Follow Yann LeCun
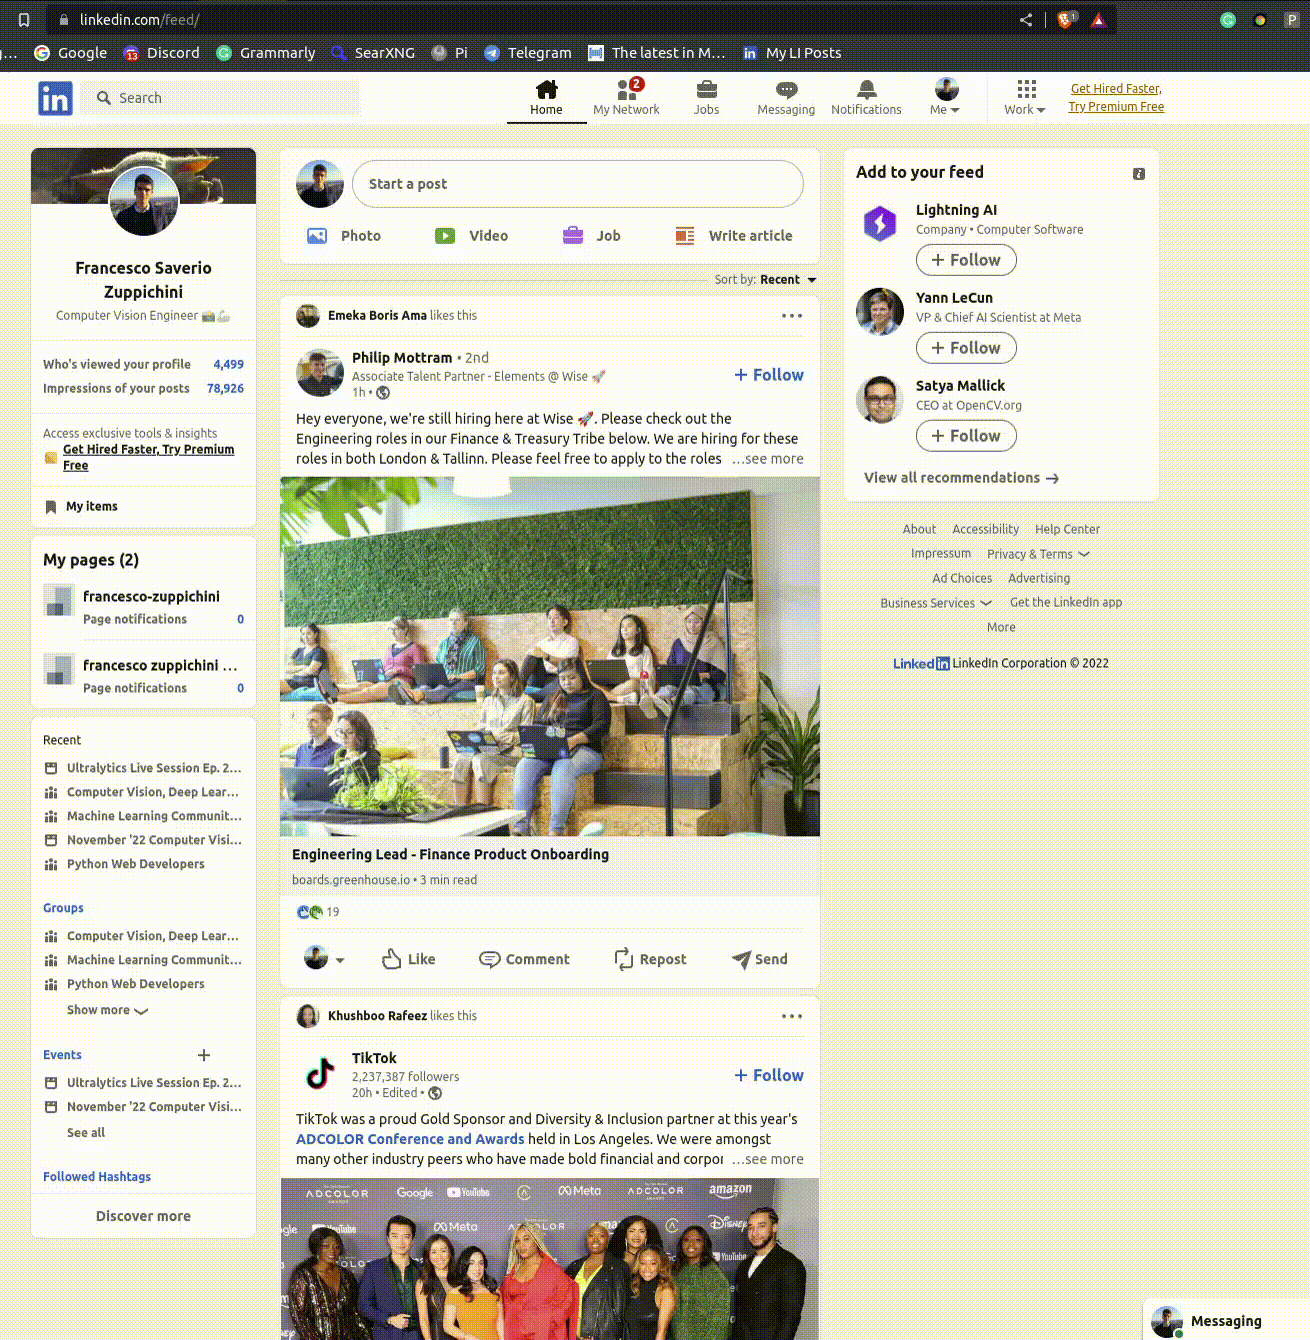 966,348
